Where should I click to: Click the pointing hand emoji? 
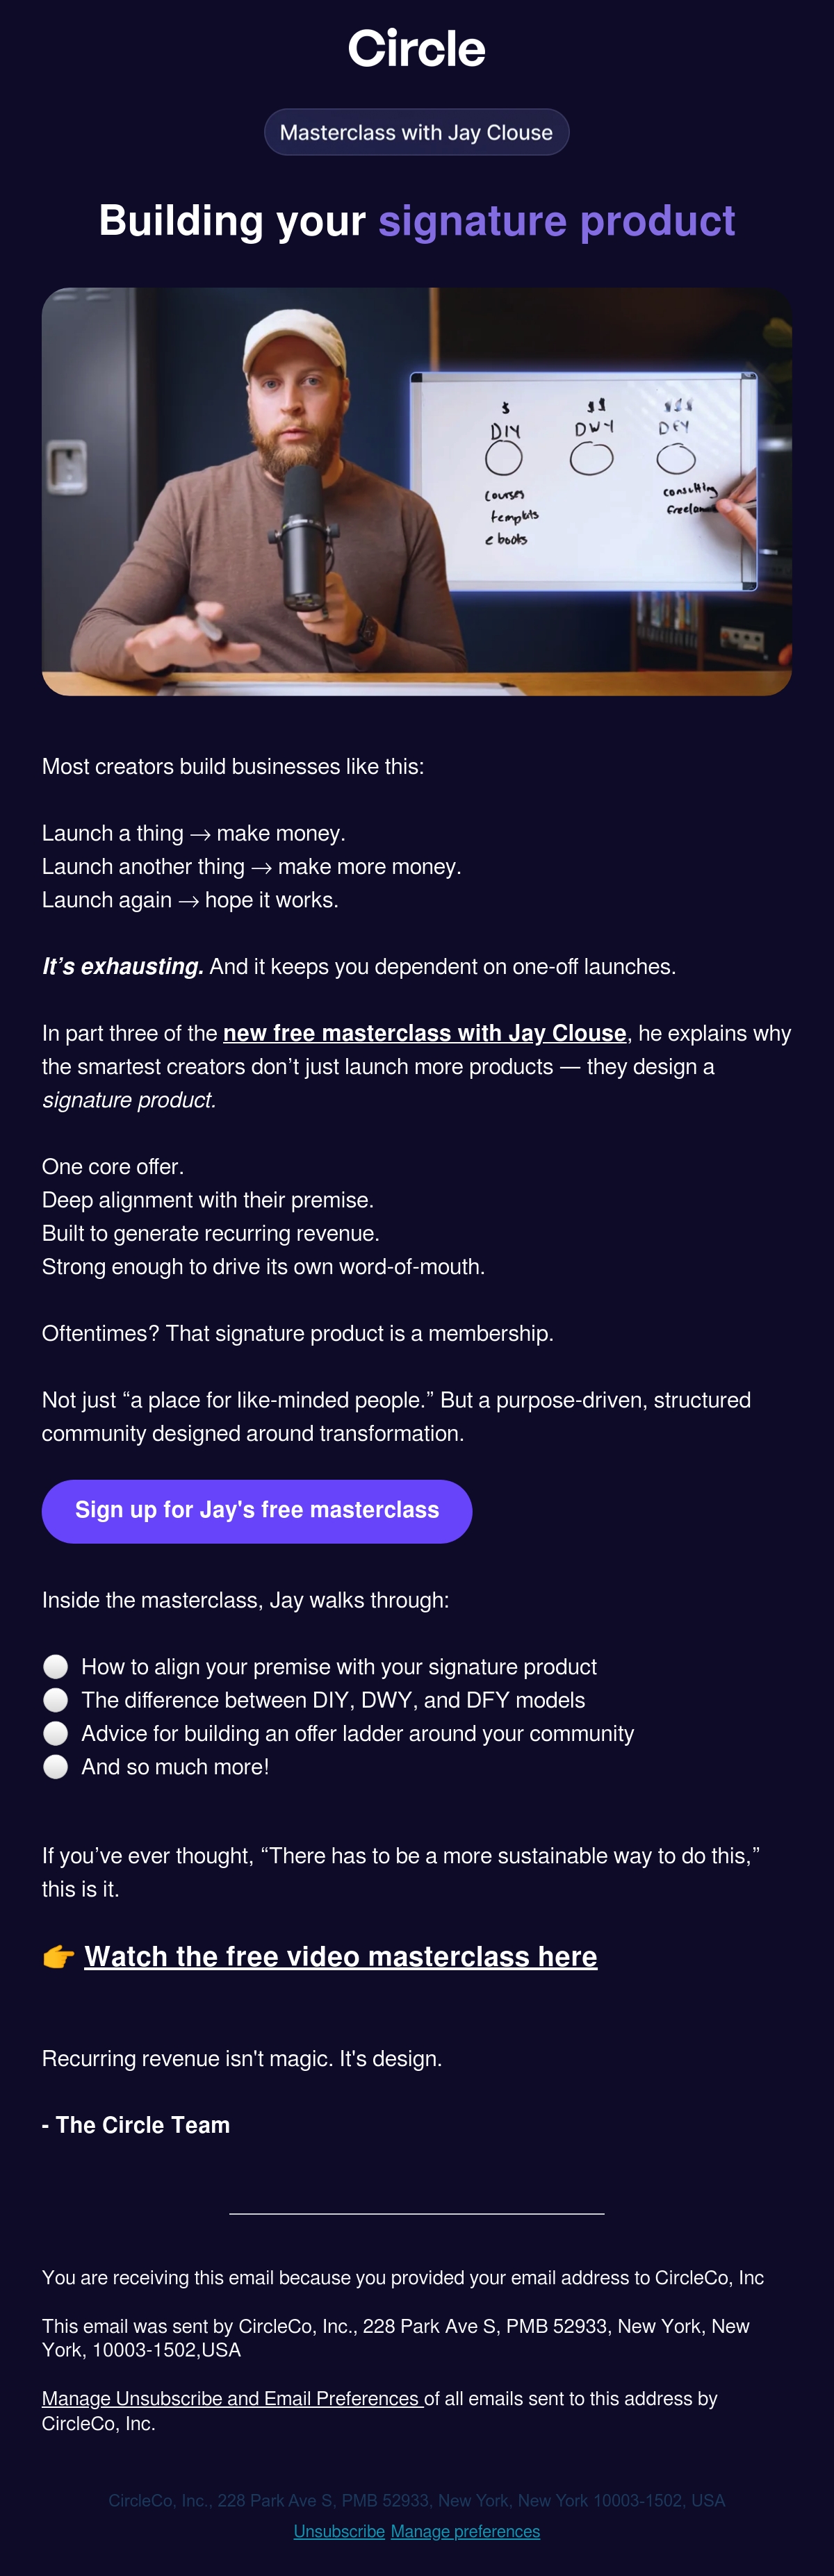tap(59, 1956)
